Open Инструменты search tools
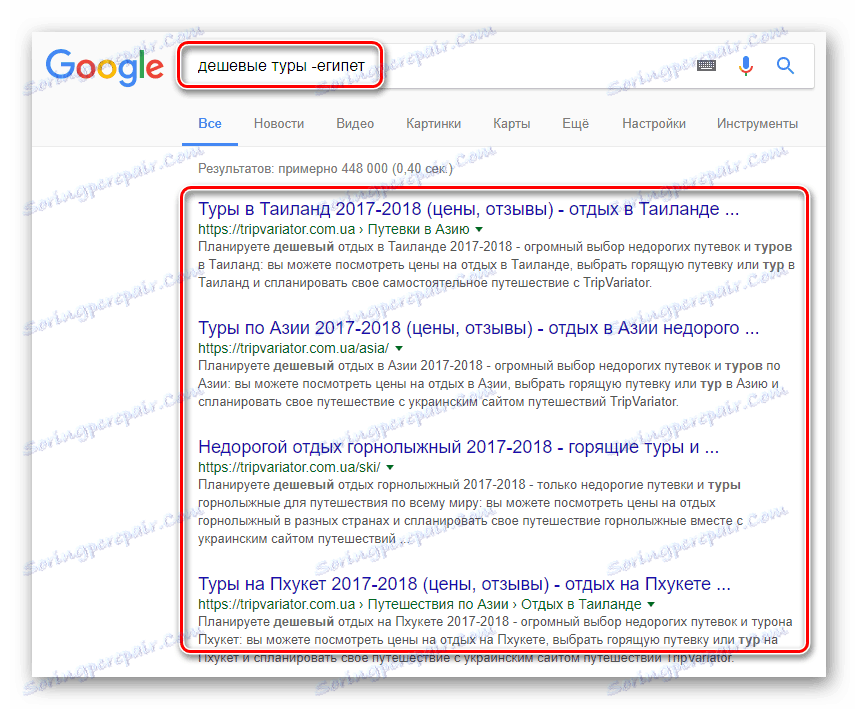This screenshot has height=709, width=858. pos(757,124)
